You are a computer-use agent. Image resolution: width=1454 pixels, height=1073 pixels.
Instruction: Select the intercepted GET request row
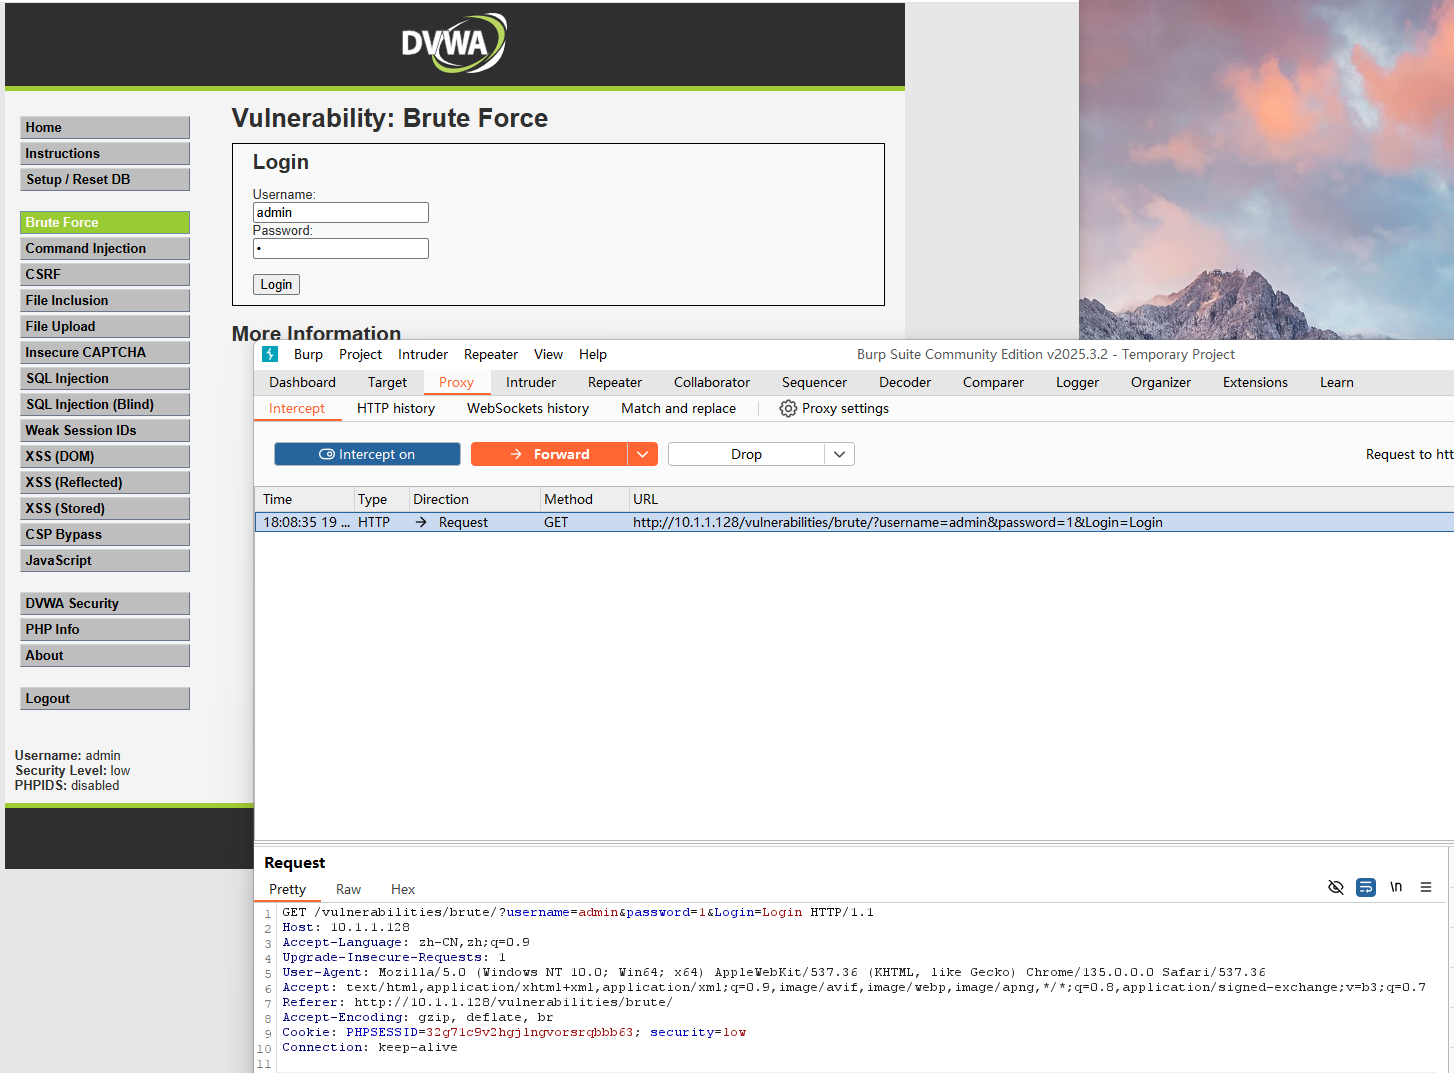coord(855,522)
